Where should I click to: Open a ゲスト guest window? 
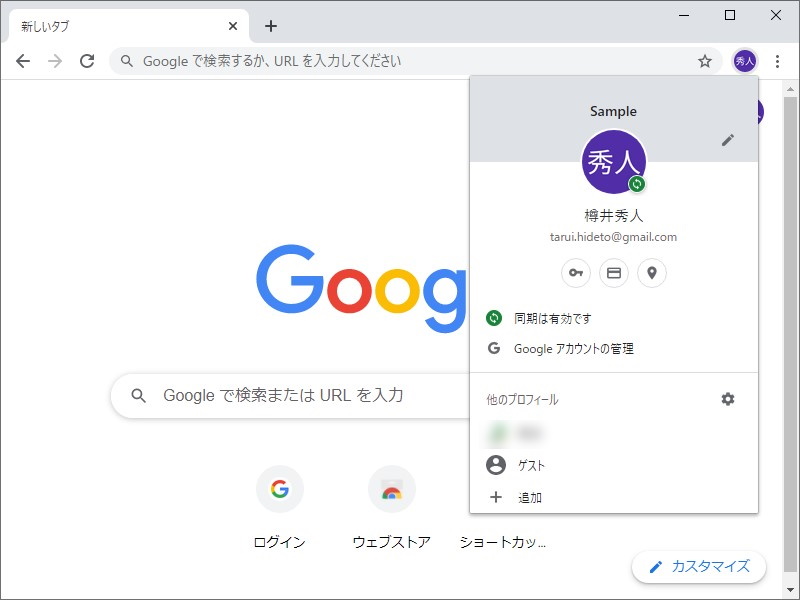614,465
